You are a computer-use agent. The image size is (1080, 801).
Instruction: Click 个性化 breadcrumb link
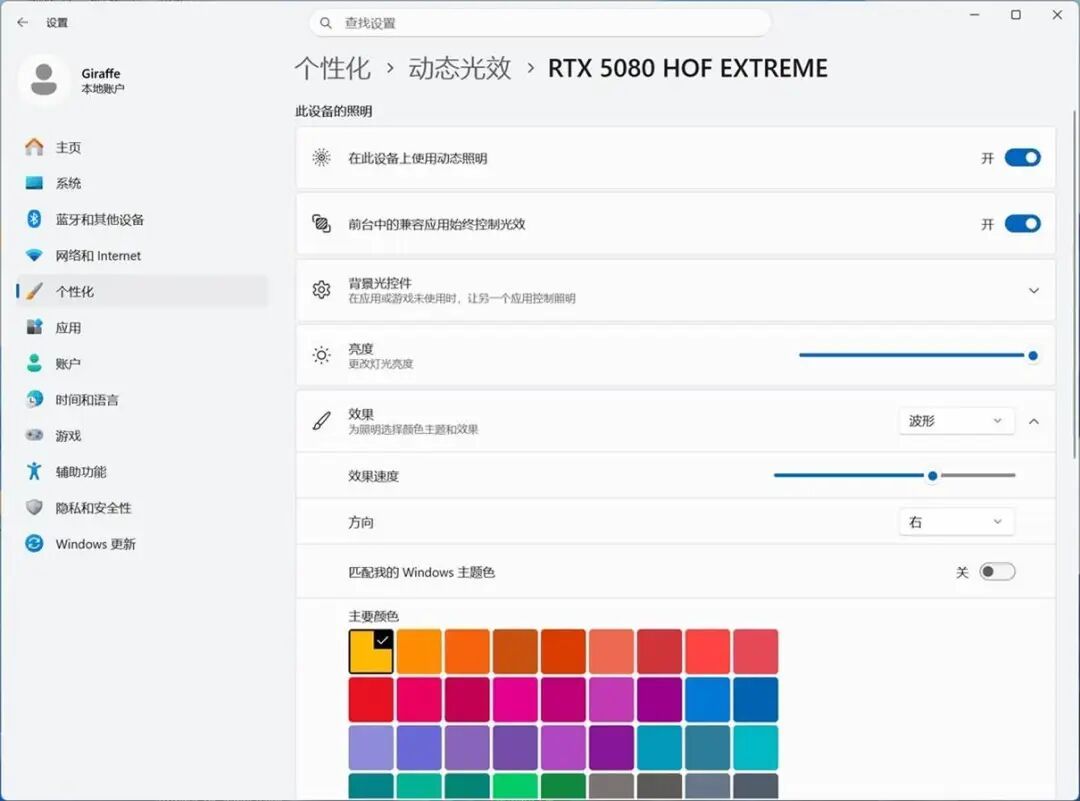pyautogui.click(x=333, y=68)
